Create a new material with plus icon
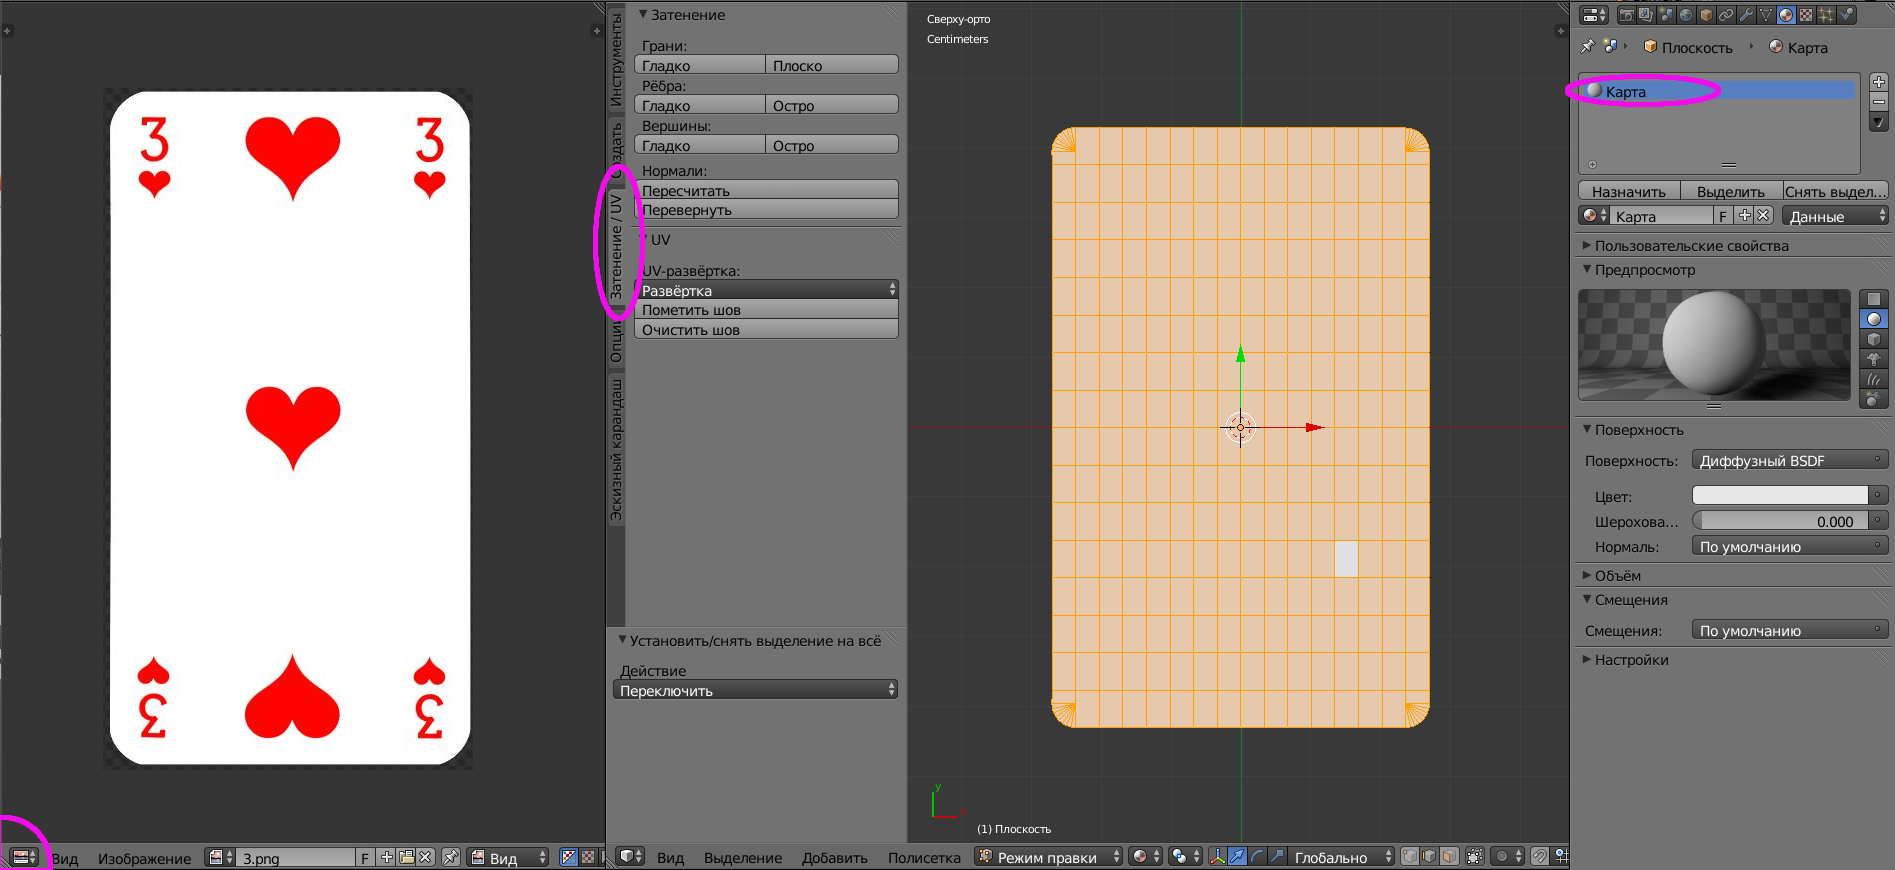 (x=1744, y=216)
